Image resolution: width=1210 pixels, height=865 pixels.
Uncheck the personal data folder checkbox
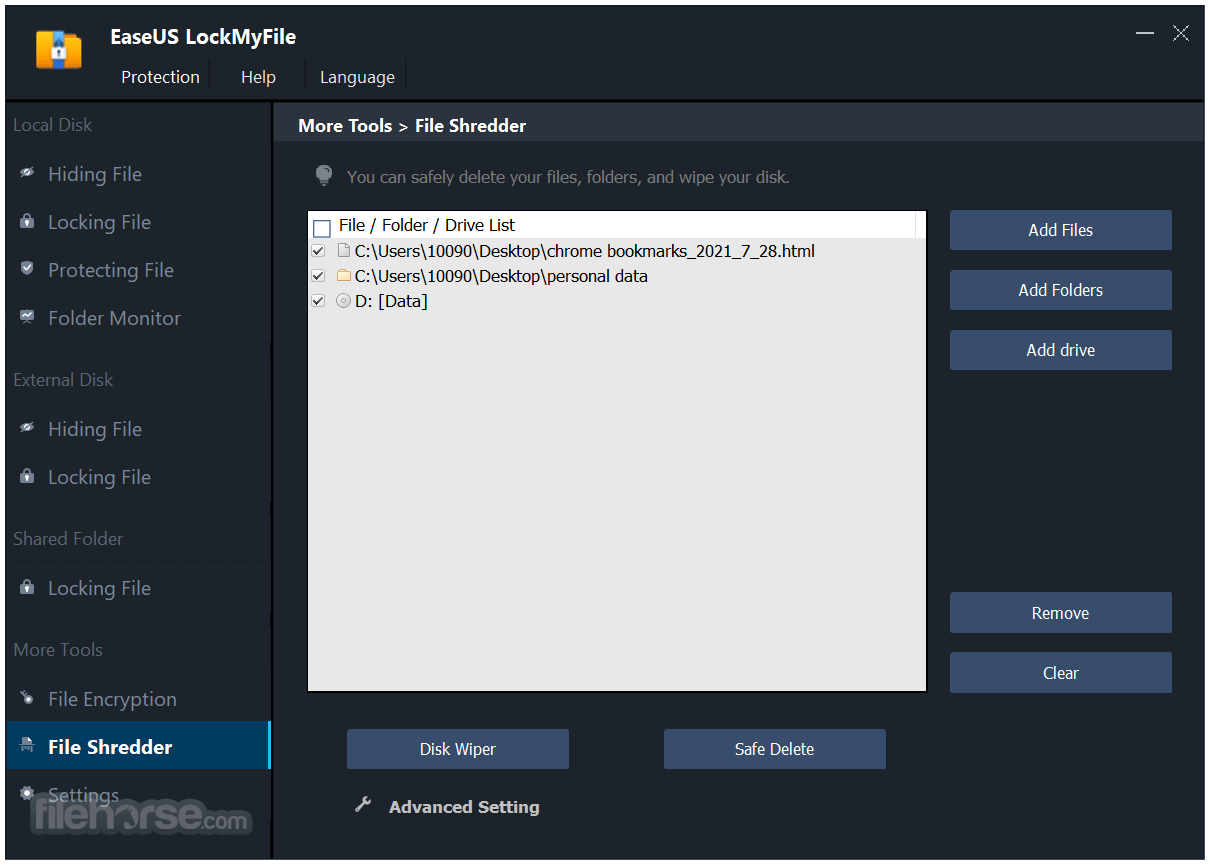tap(318, 276)
